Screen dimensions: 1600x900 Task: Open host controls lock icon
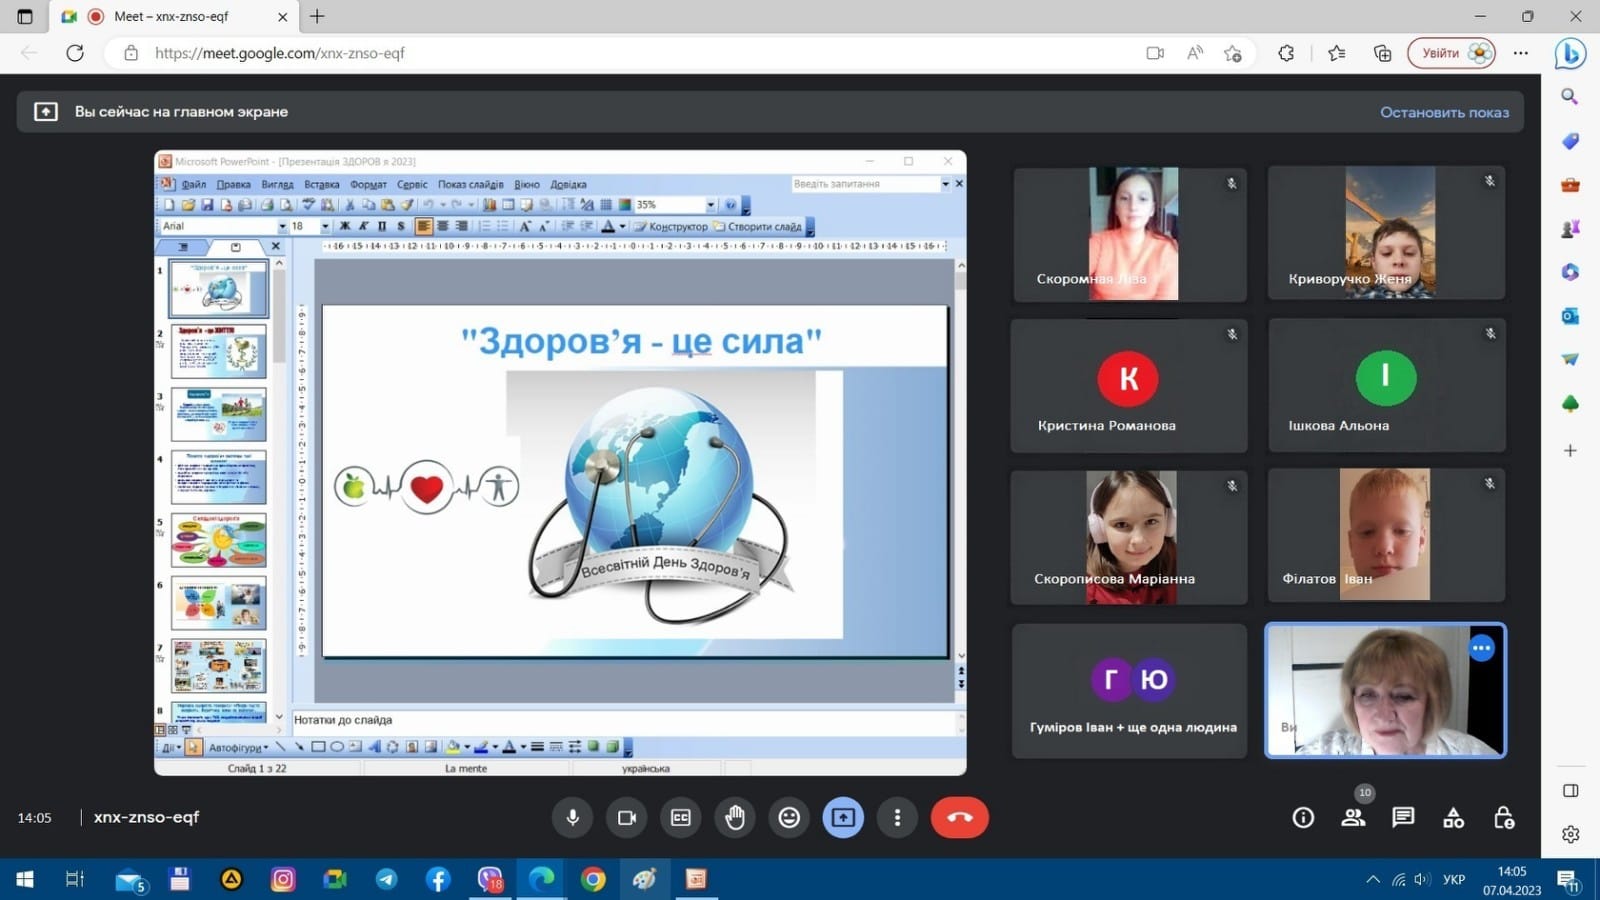(x=1503, y=818)
